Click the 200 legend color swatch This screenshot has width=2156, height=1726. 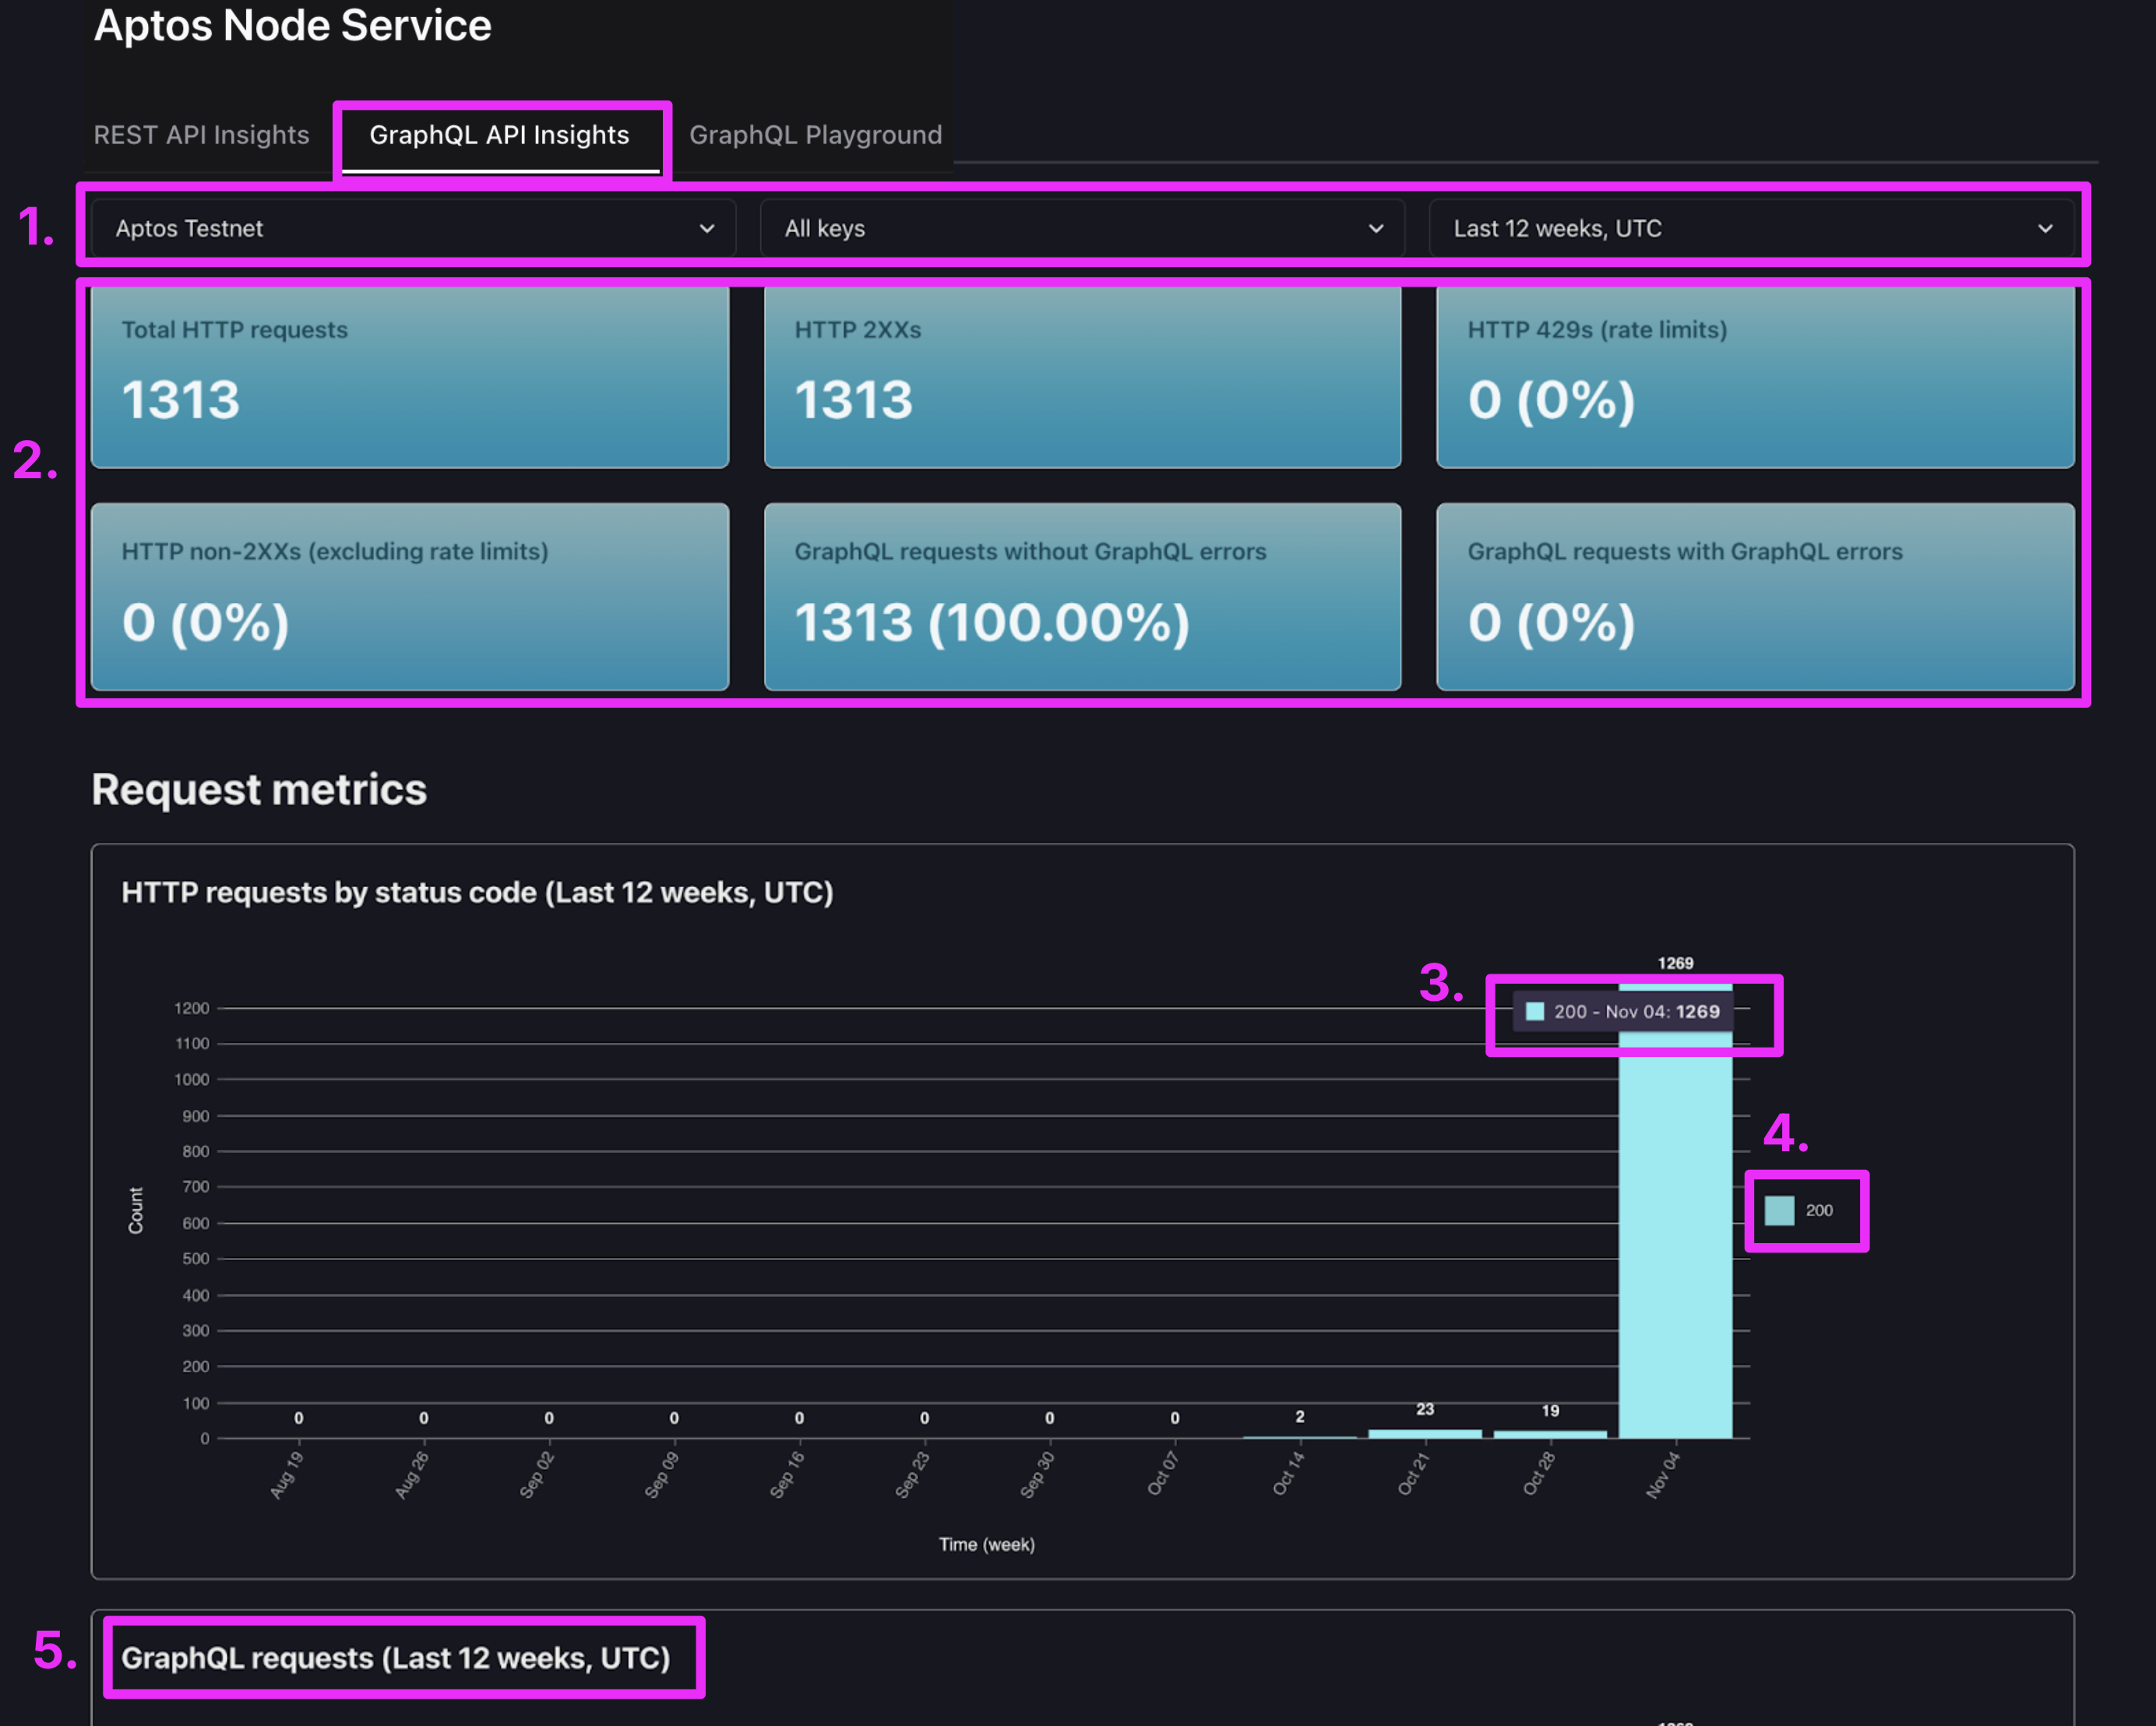coord(1779,1211)
